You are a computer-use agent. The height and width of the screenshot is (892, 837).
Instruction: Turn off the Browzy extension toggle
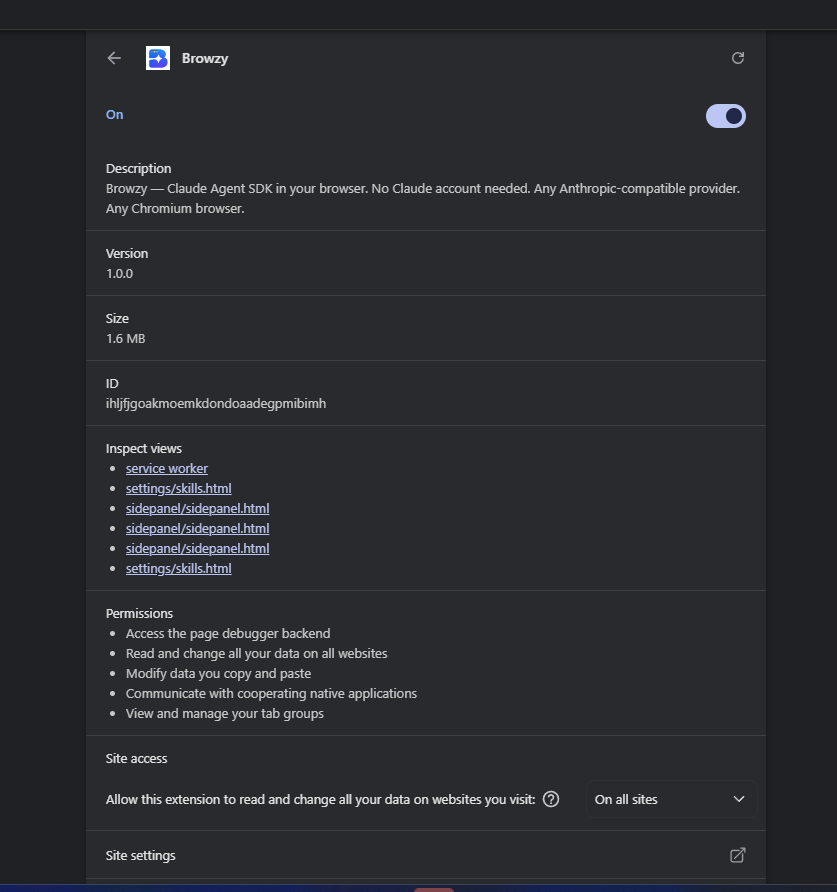[725, 116]
